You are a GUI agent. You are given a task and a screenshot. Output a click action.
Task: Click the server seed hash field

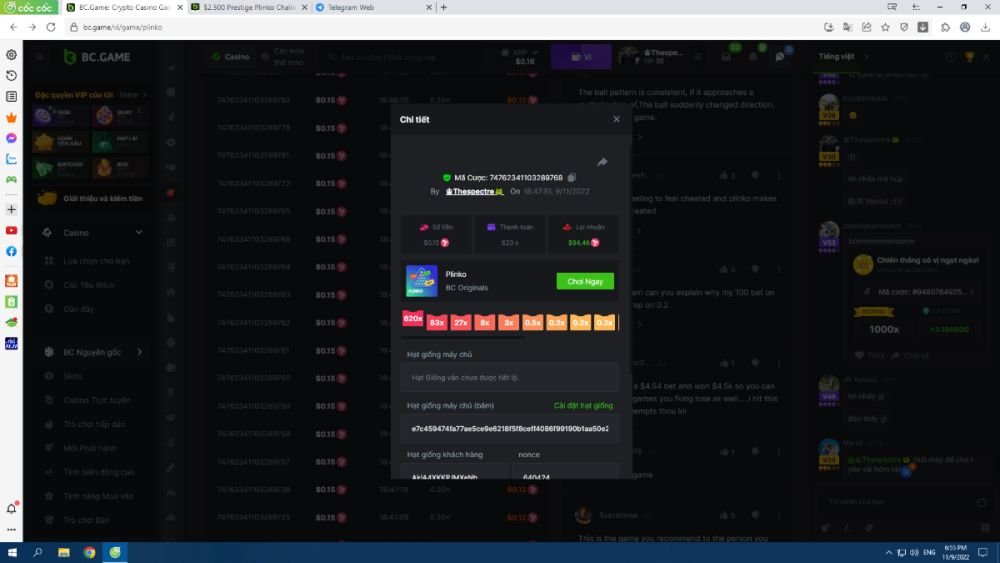510,427
